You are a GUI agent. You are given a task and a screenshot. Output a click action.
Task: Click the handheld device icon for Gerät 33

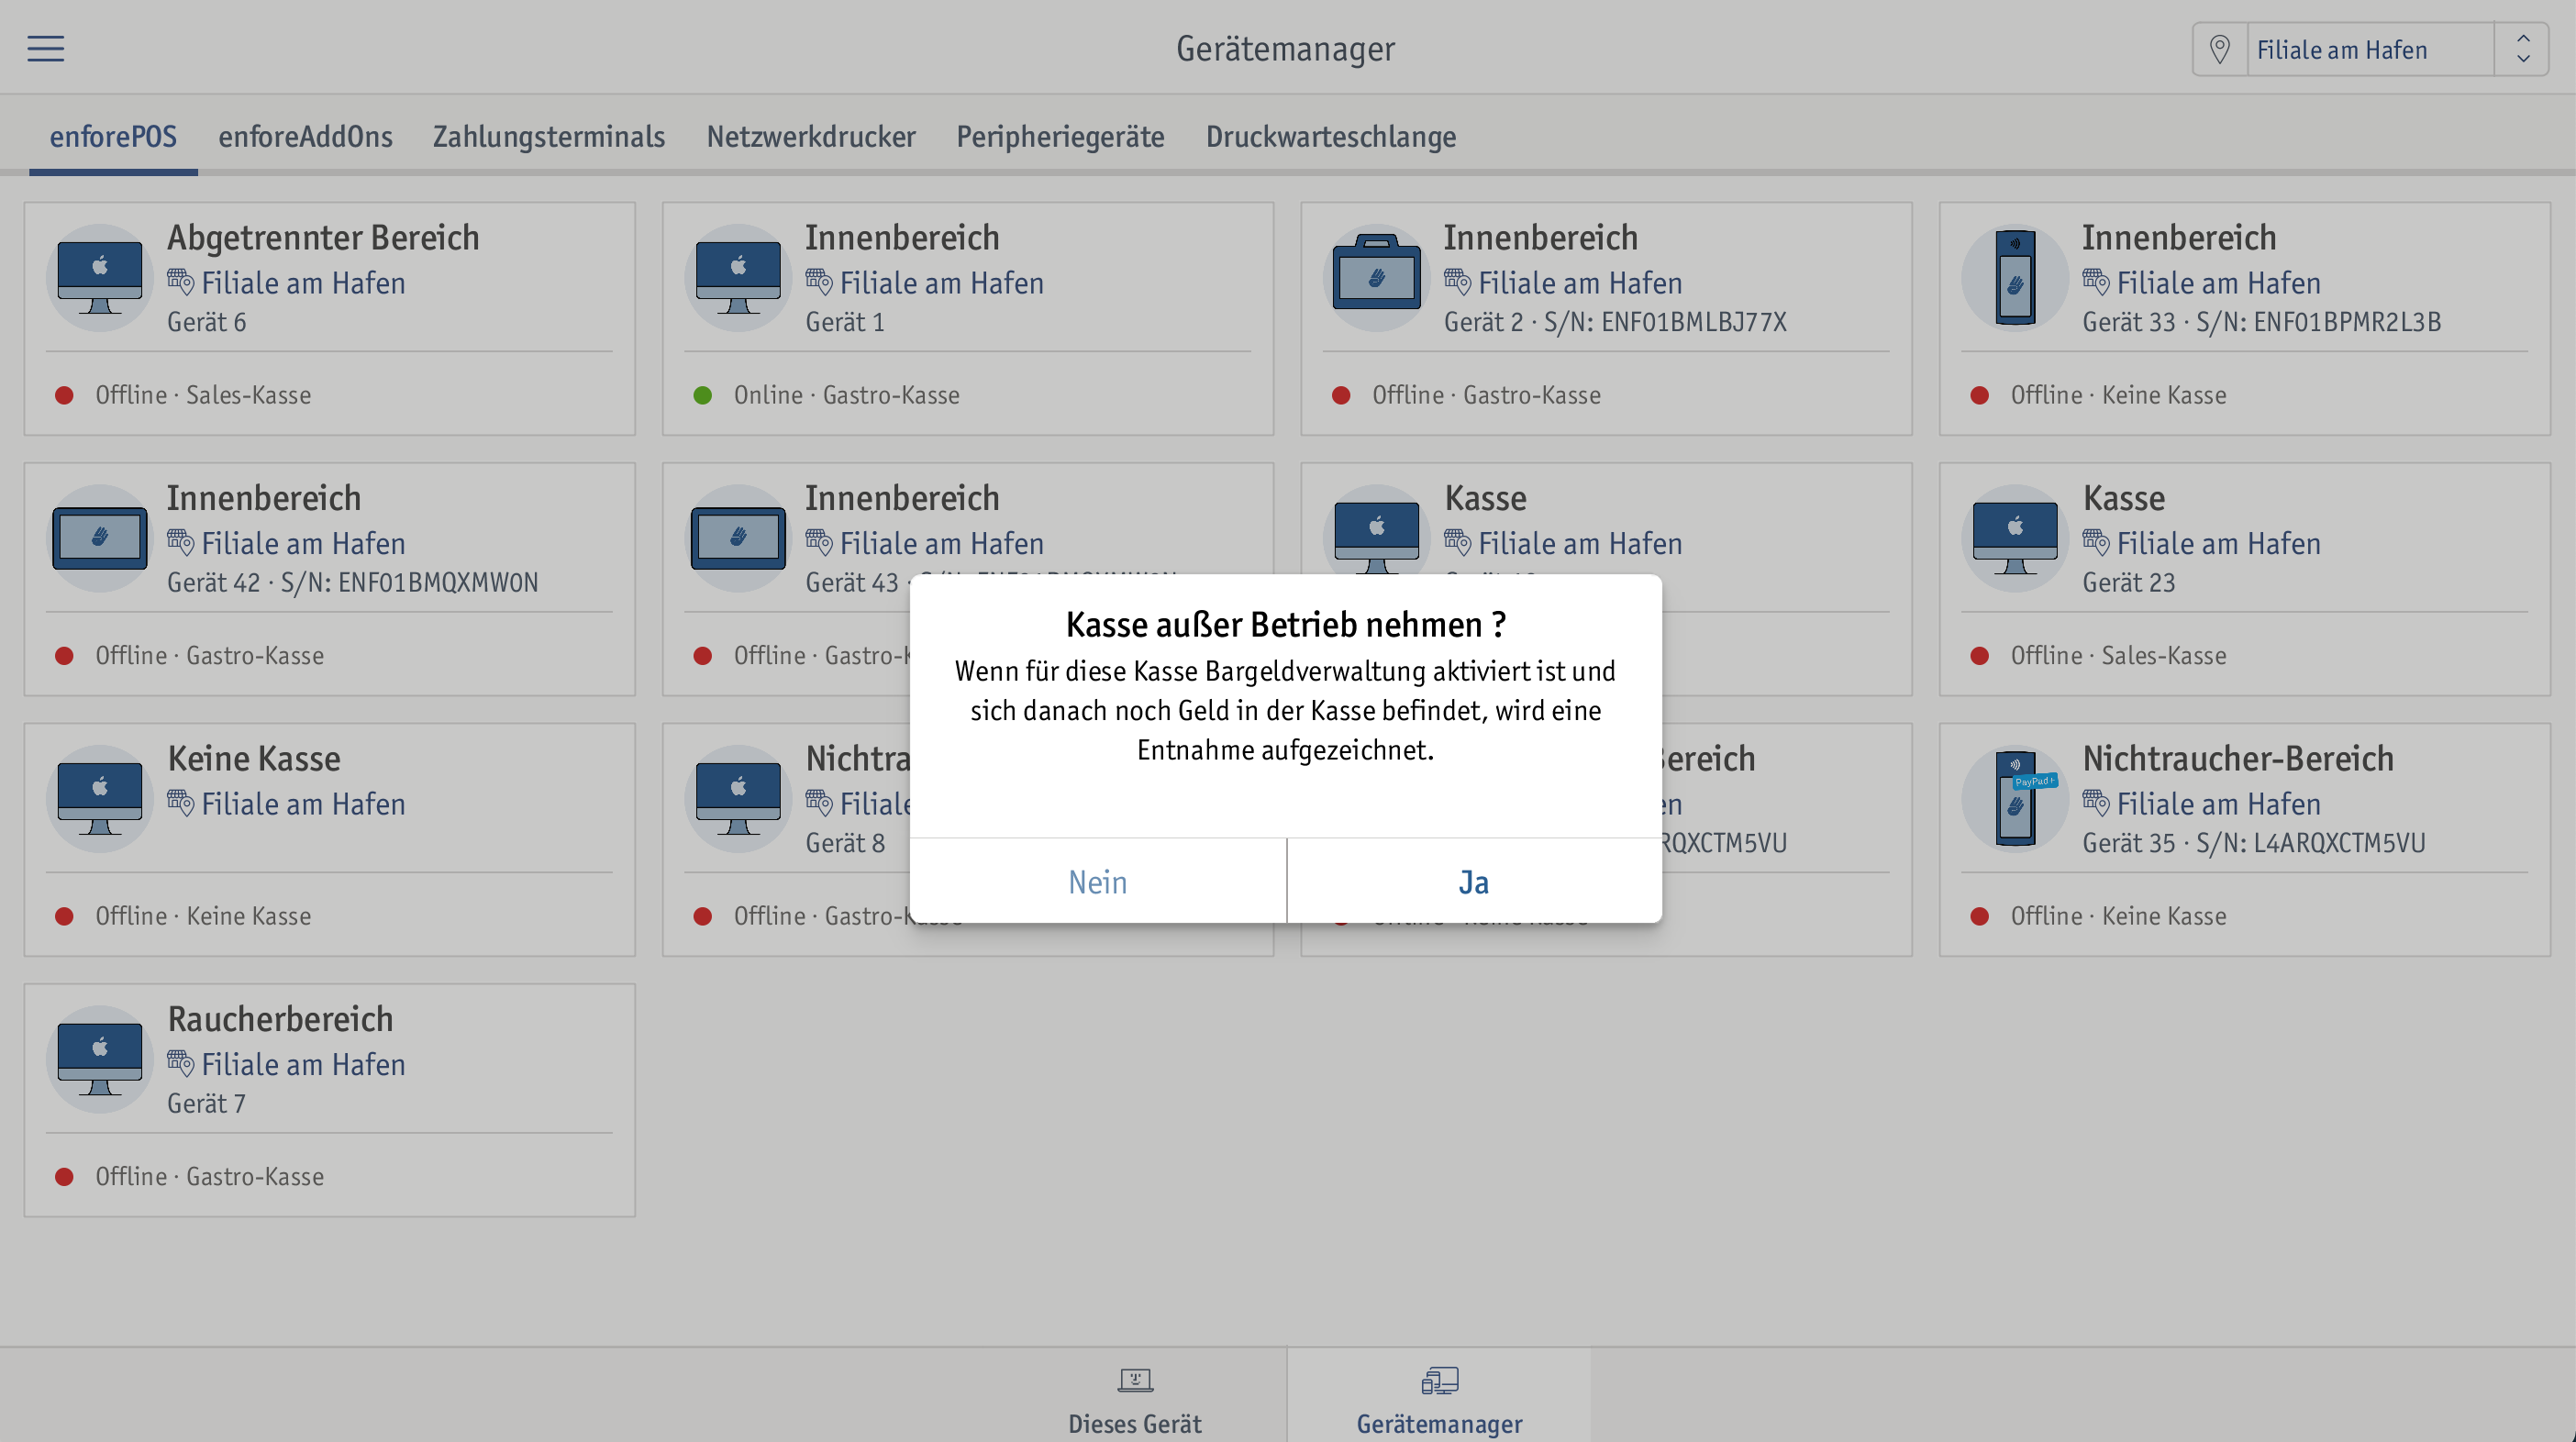click(2015, 277)
